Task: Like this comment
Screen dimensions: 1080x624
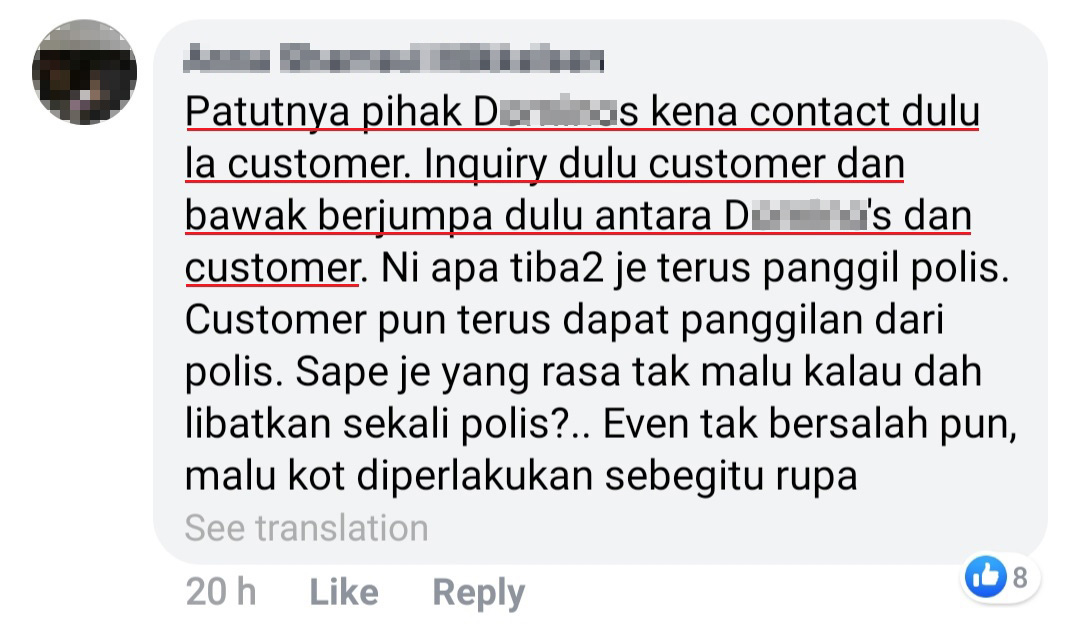Action: coord(344,592)
